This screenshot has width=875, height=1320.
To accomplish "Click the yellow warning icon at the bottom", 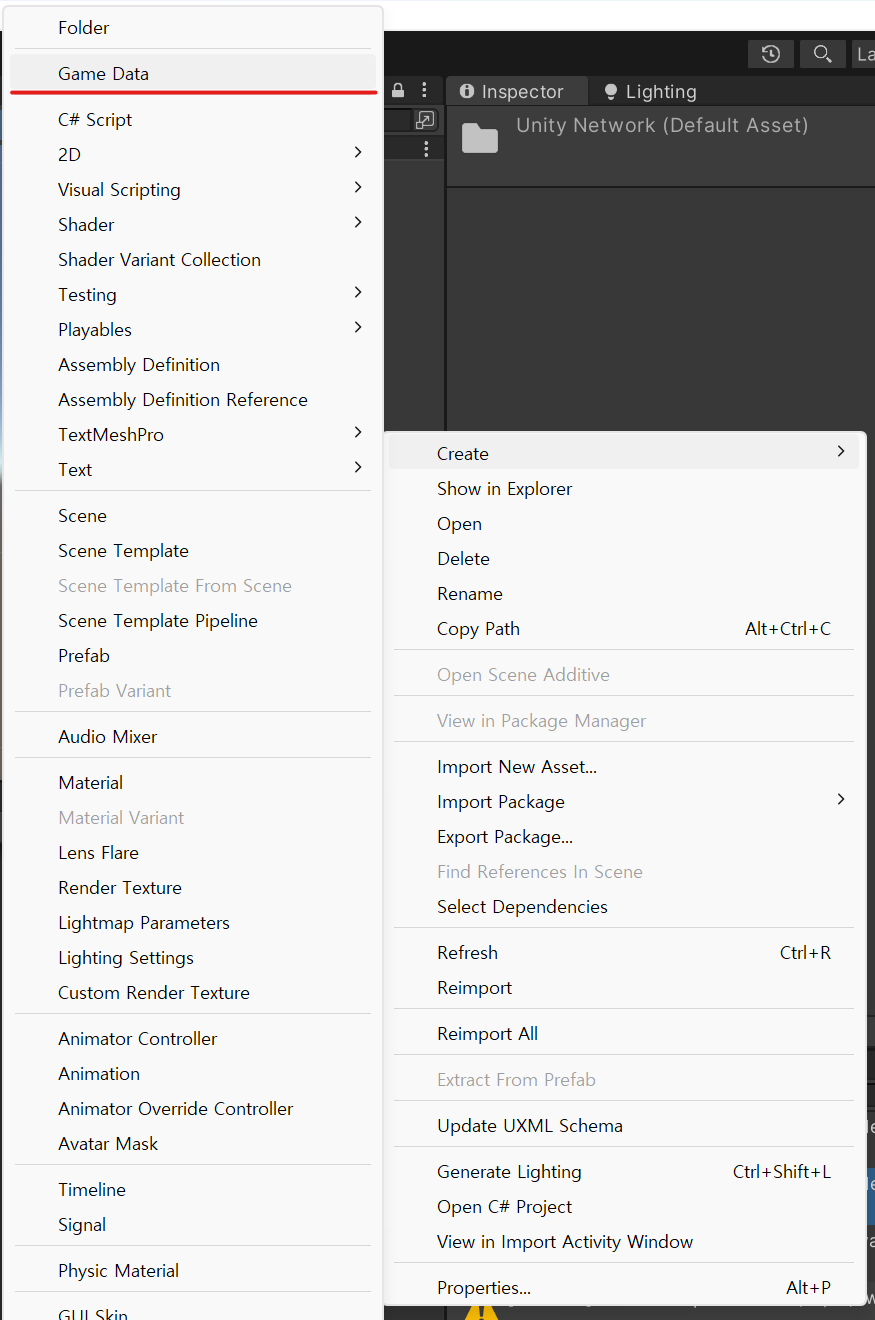I will 481,1309.
